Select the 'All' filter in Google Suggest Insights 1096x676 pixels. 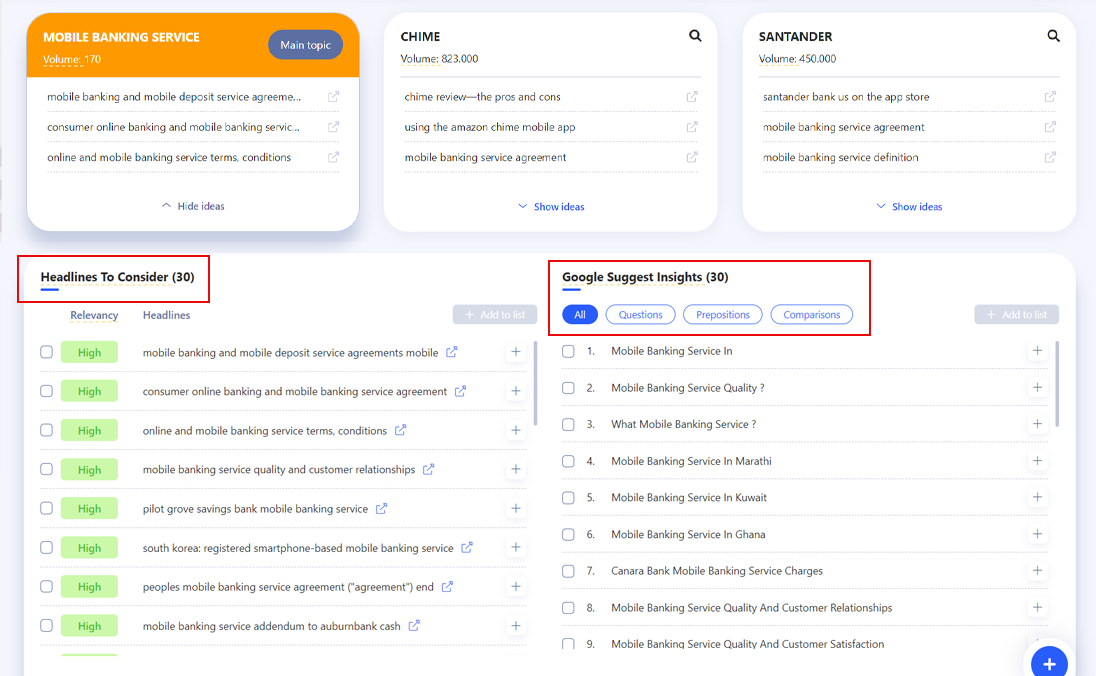[579, 315]
